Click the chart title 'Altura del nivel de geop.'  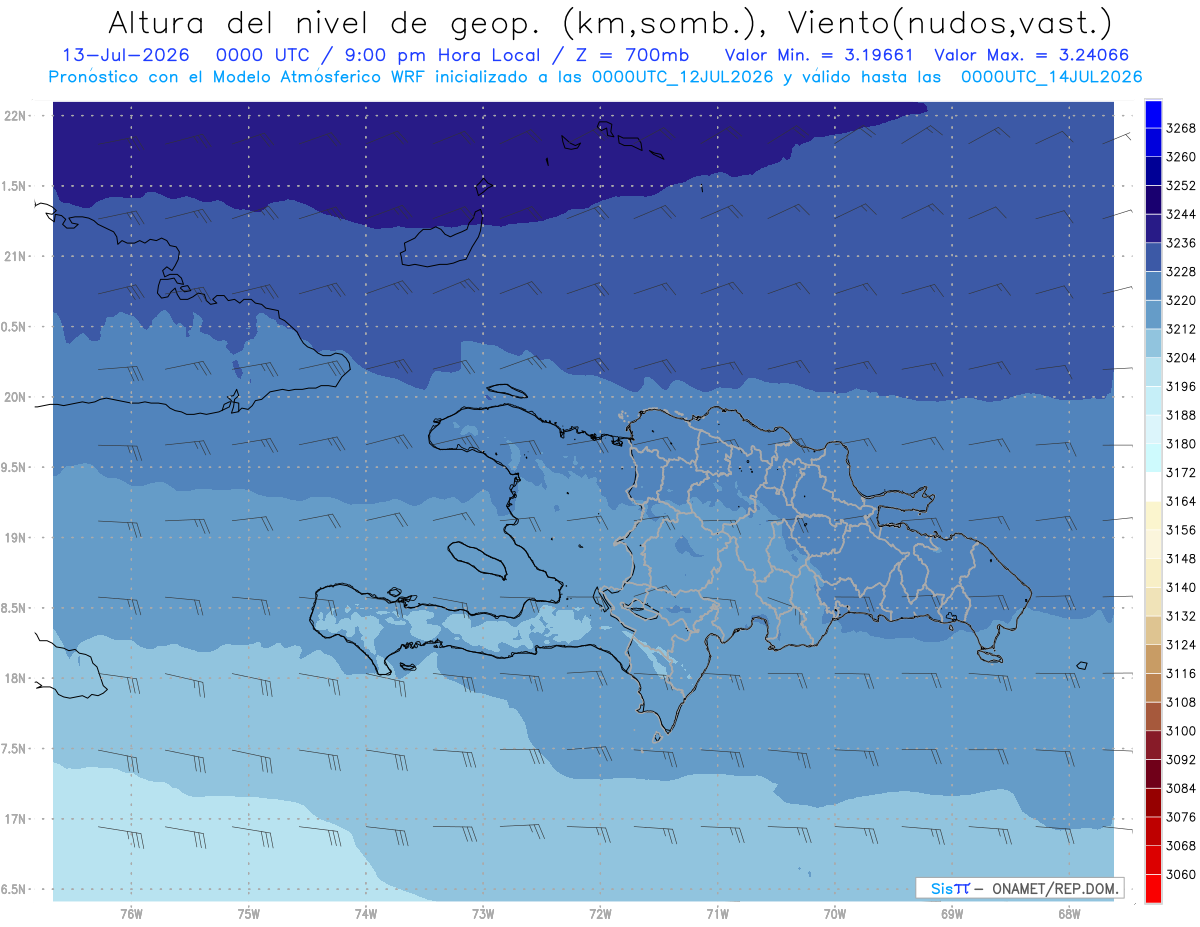coord(326,22)
